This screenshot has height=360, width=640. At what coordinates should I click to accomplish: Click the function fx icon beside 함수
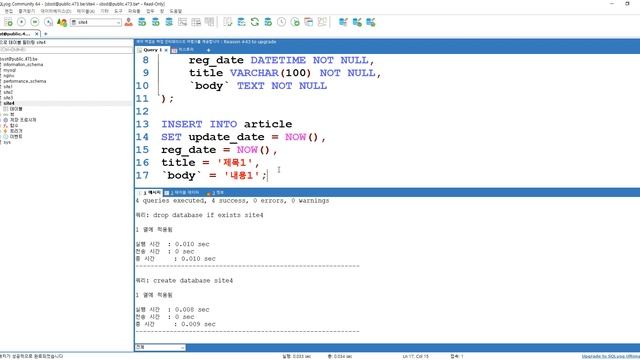pyautogui.click(x=6, y=126)
